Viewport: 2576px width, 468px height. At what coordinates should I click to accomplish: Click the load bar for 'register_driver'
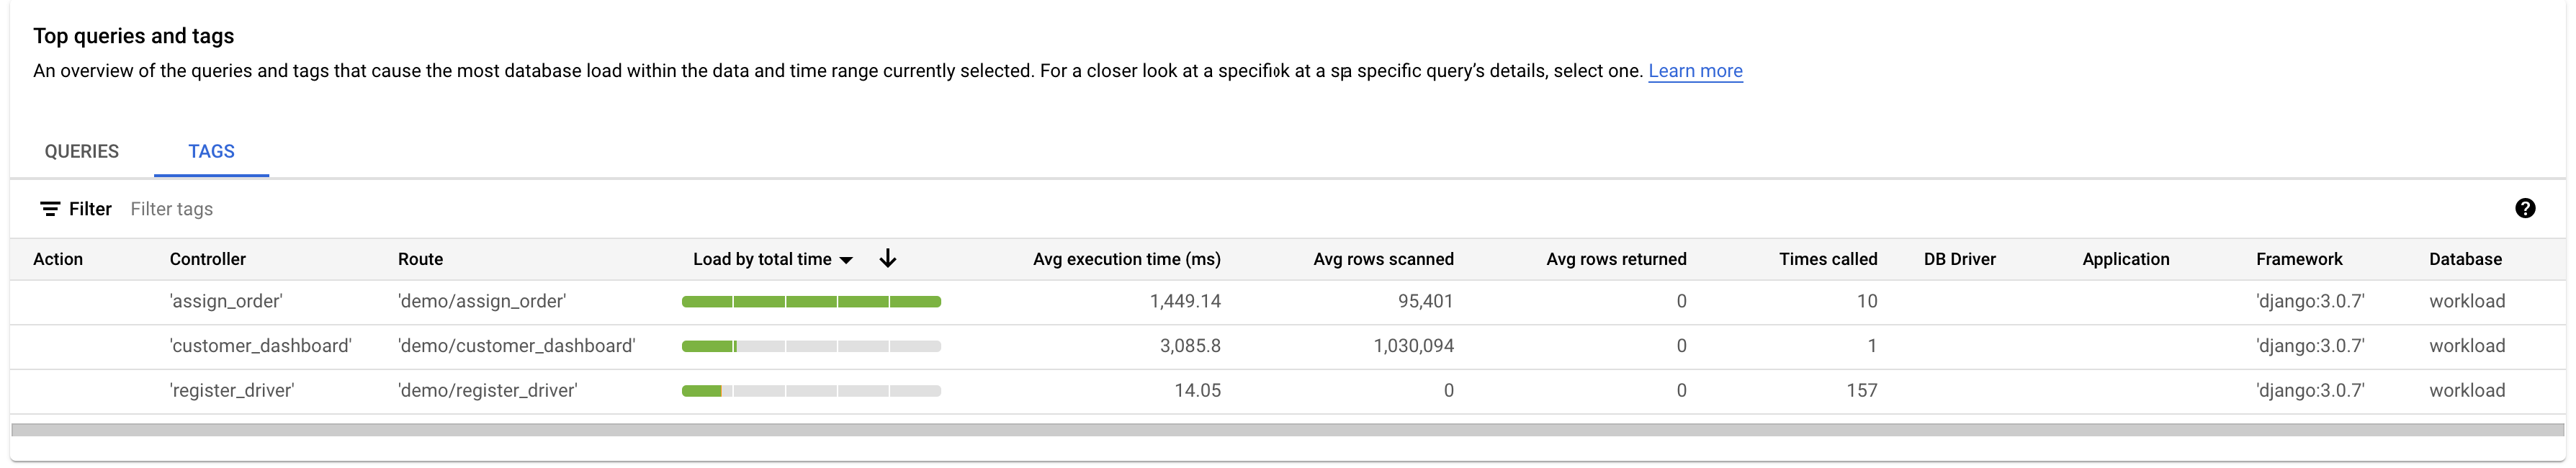pos(811,390)
